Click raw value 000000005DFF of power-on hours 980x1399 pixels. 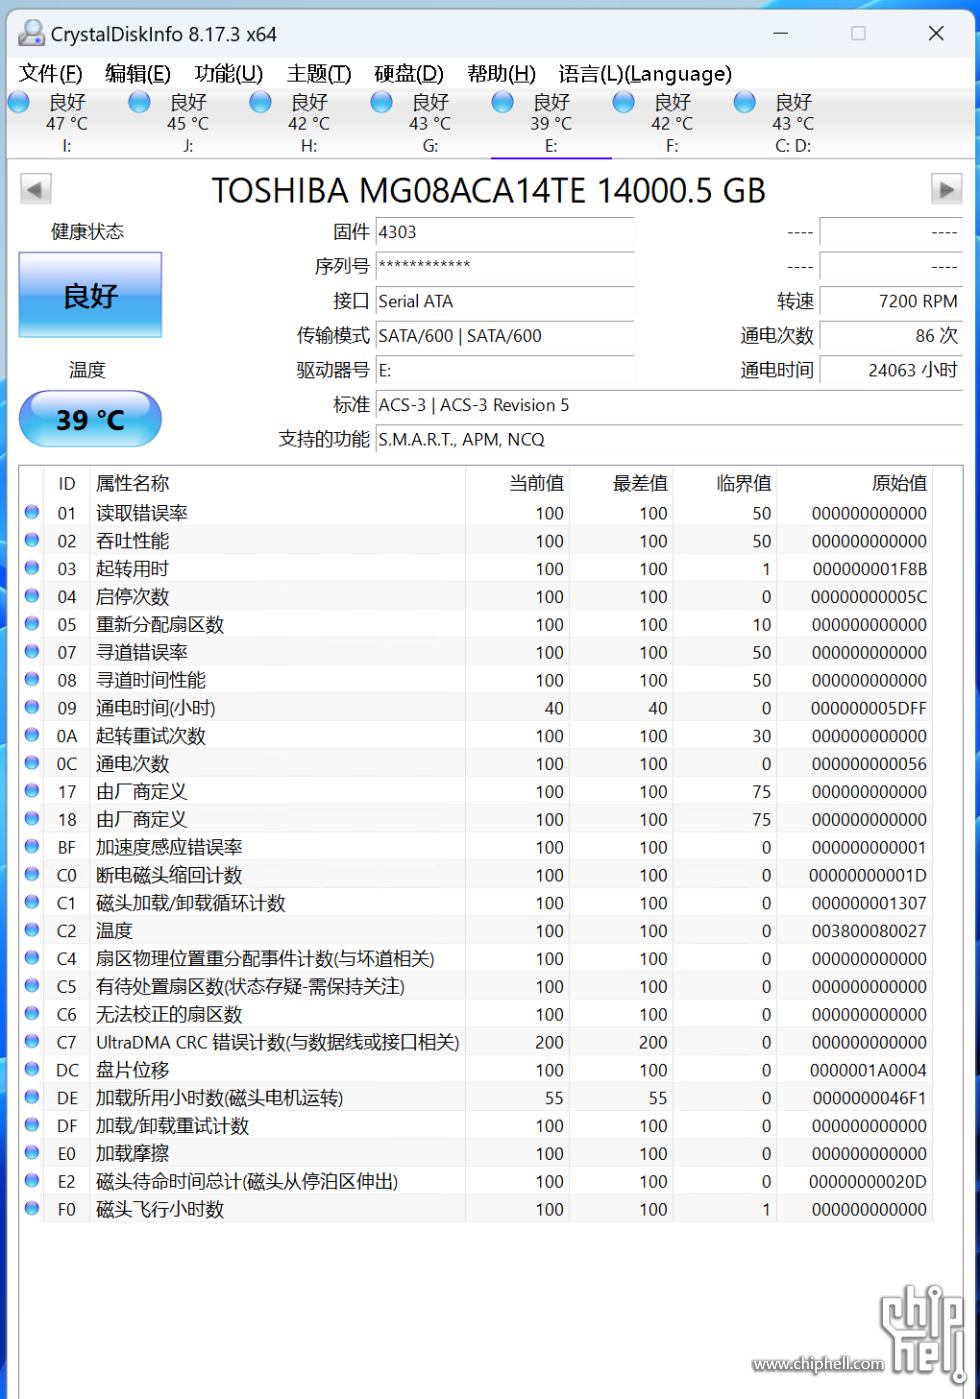pos(869,708)
